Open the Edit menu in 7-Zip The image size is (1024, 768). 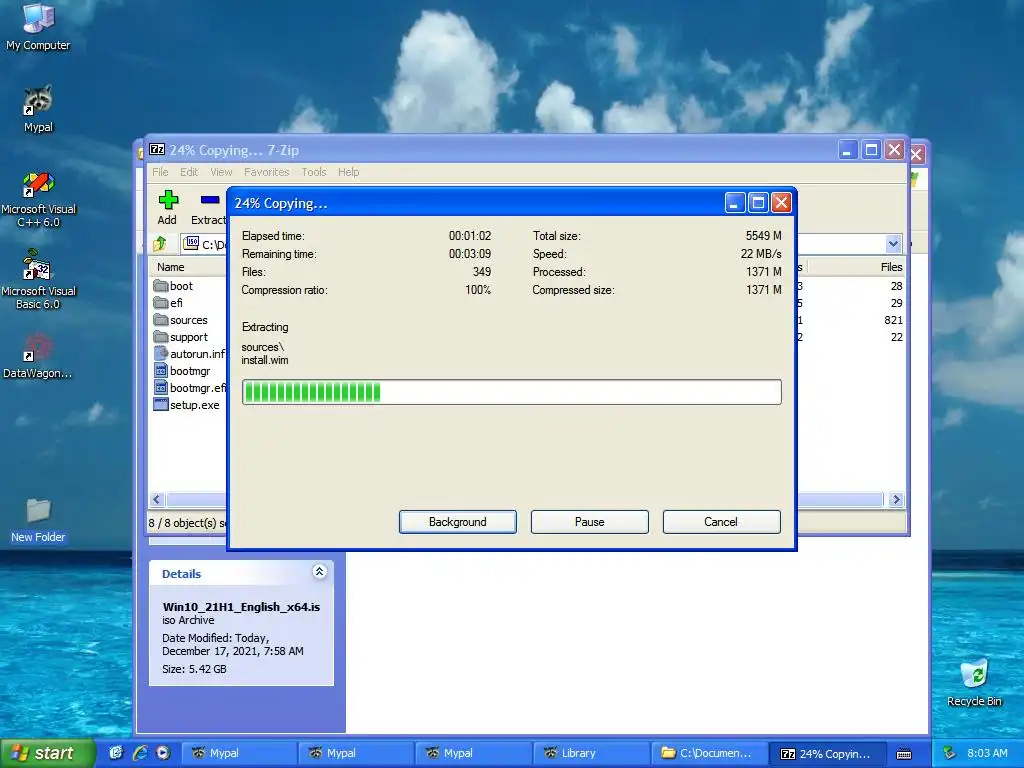click(189, 172)
